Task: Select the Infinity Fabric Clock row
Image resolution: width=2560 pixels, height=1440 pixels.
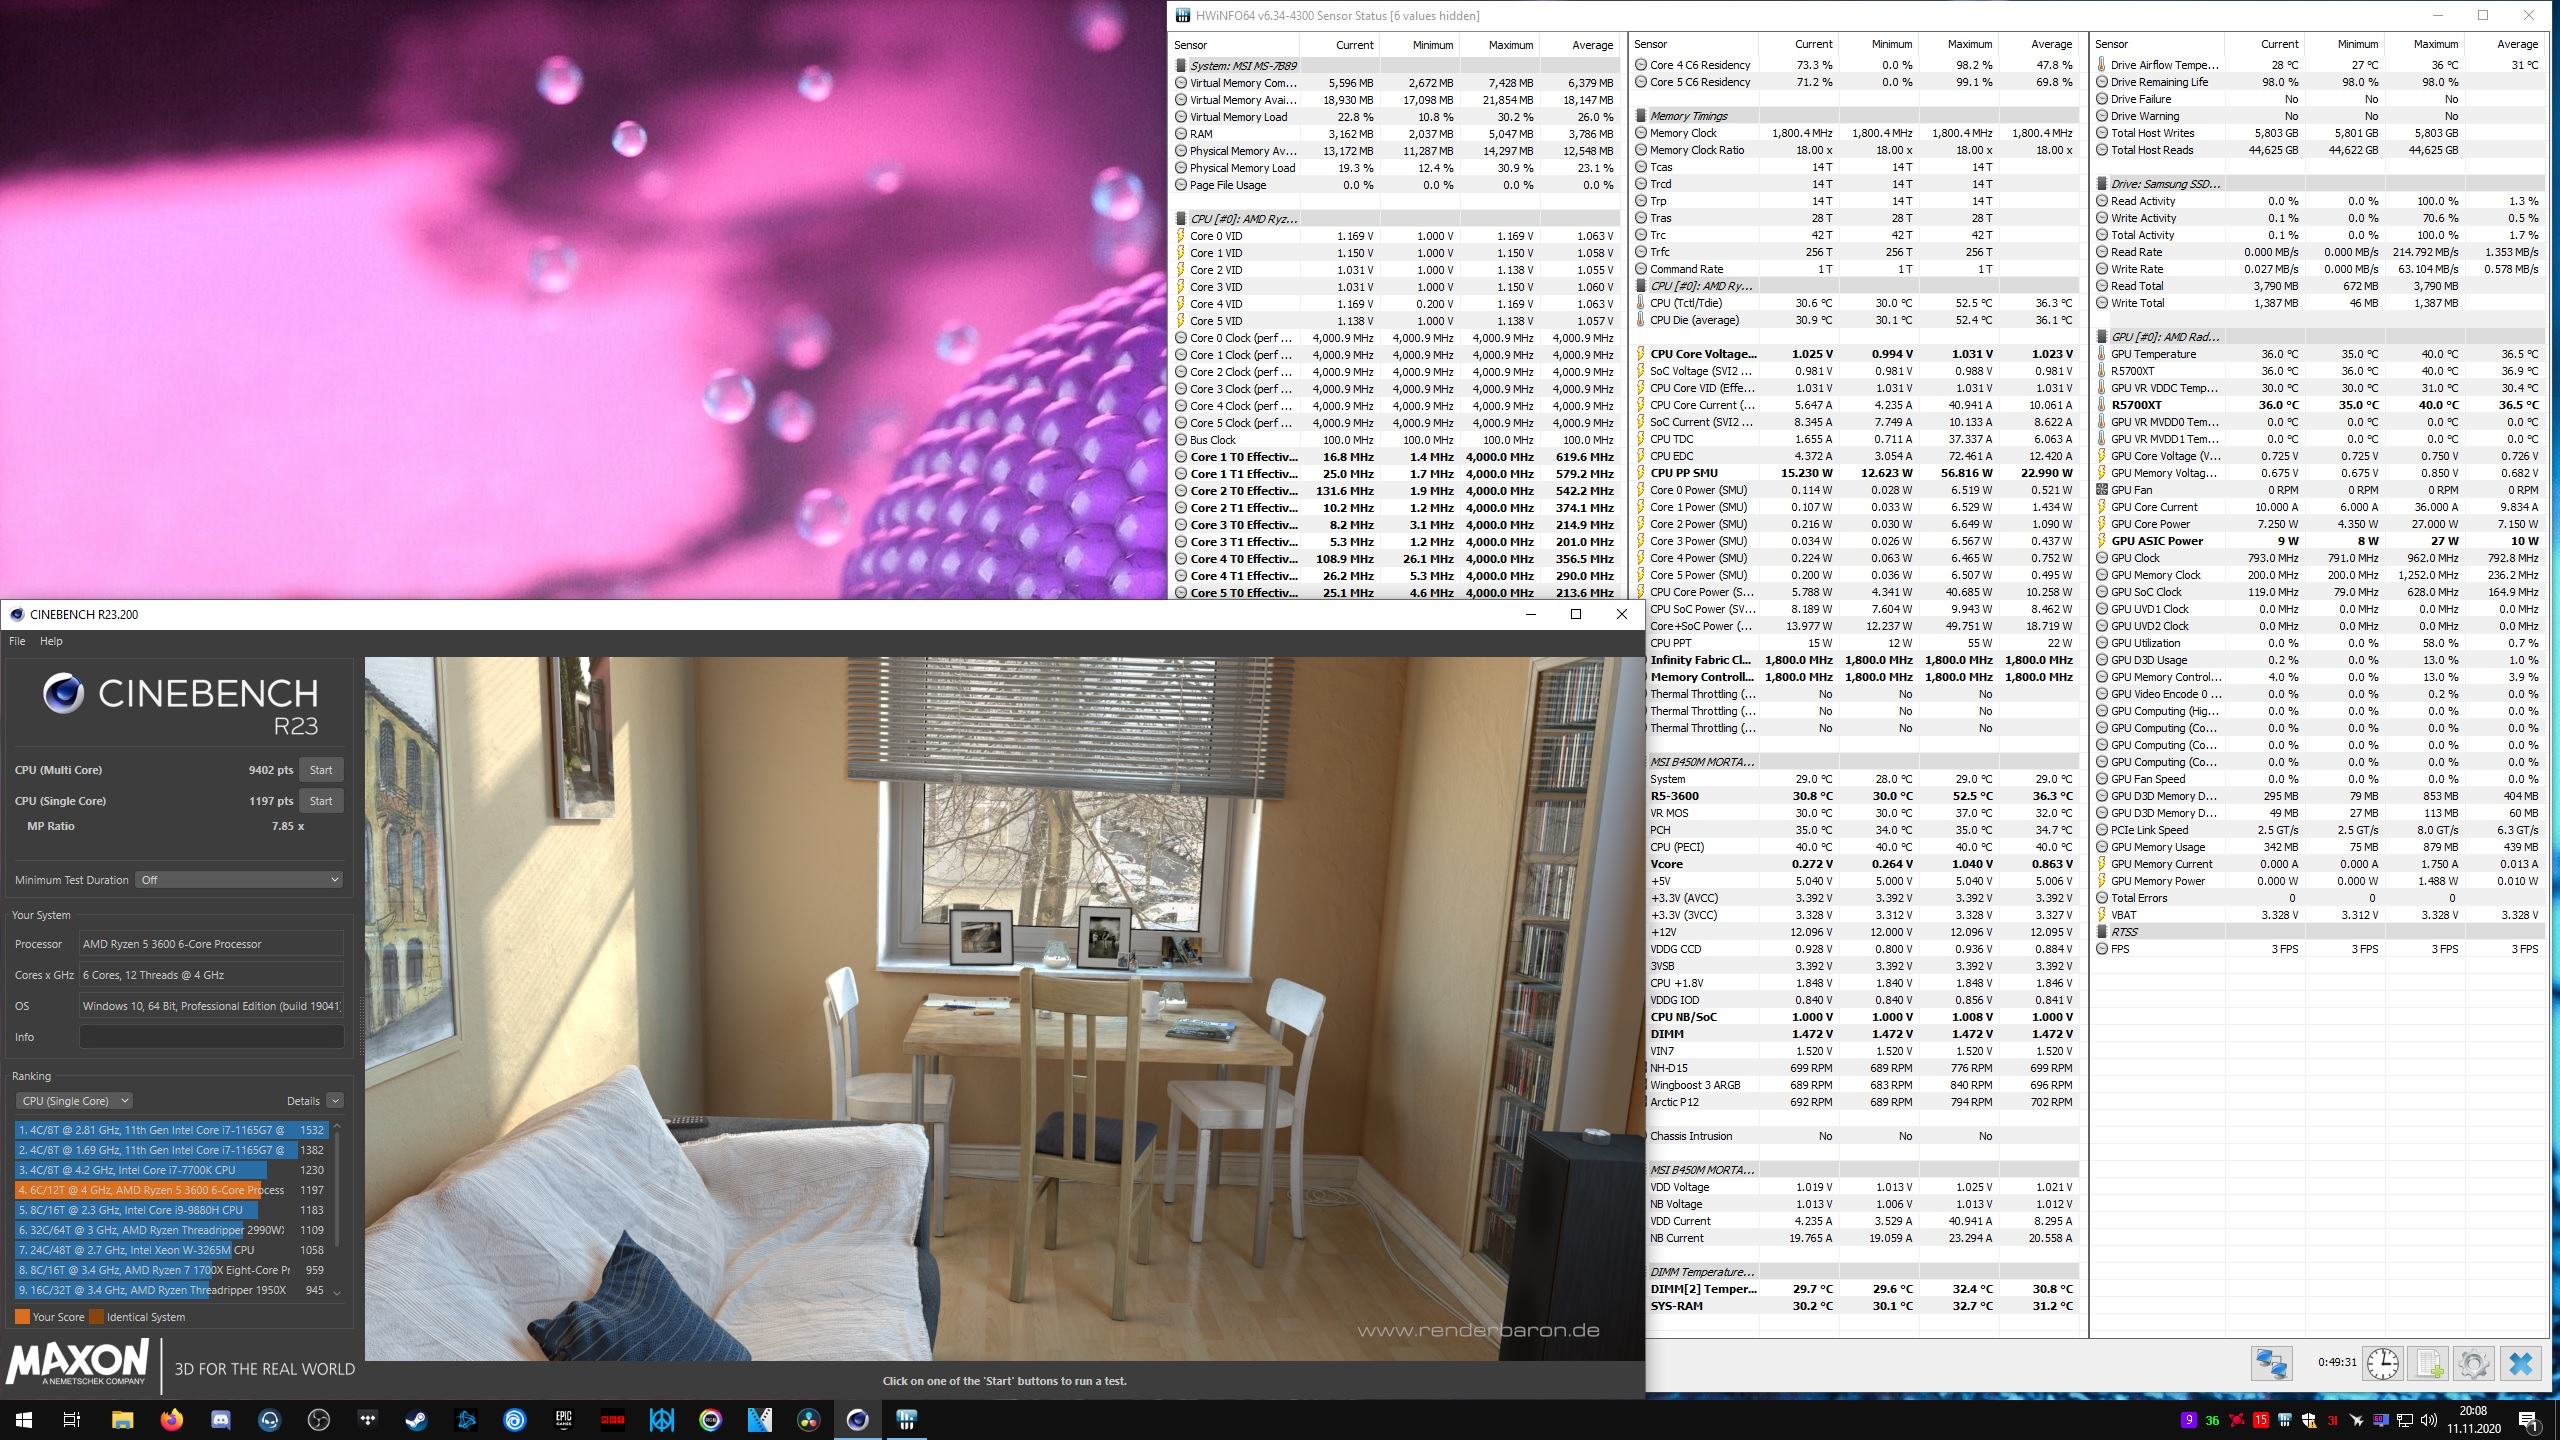Action: point(1863,660)
